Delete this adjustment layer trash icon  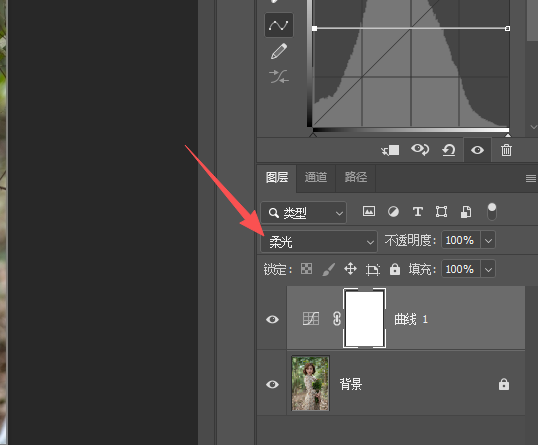(x=506, y=150)
